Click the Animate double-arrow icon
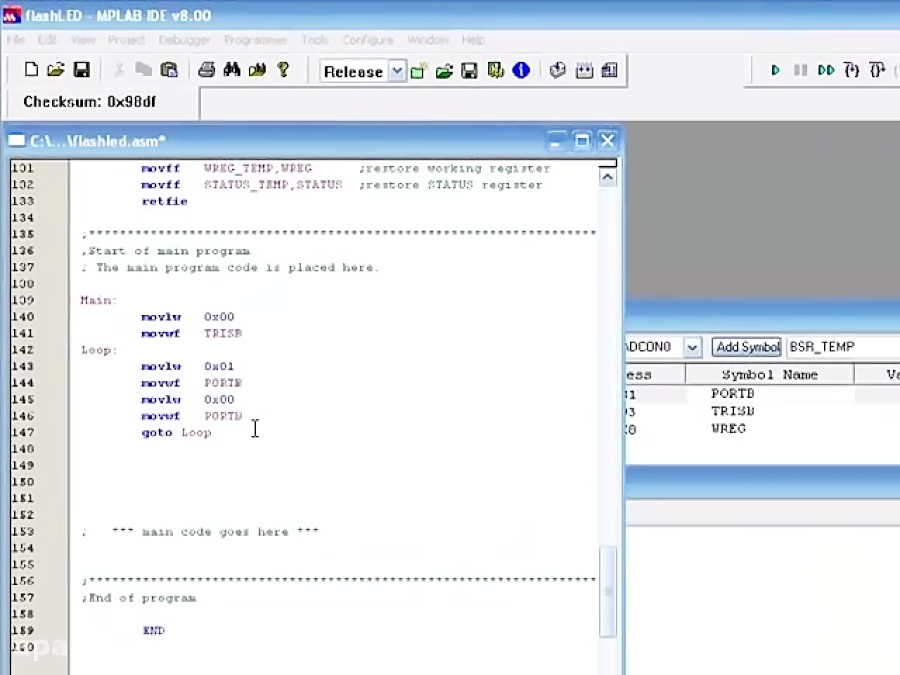900x675 pixels. coord(826,70)
